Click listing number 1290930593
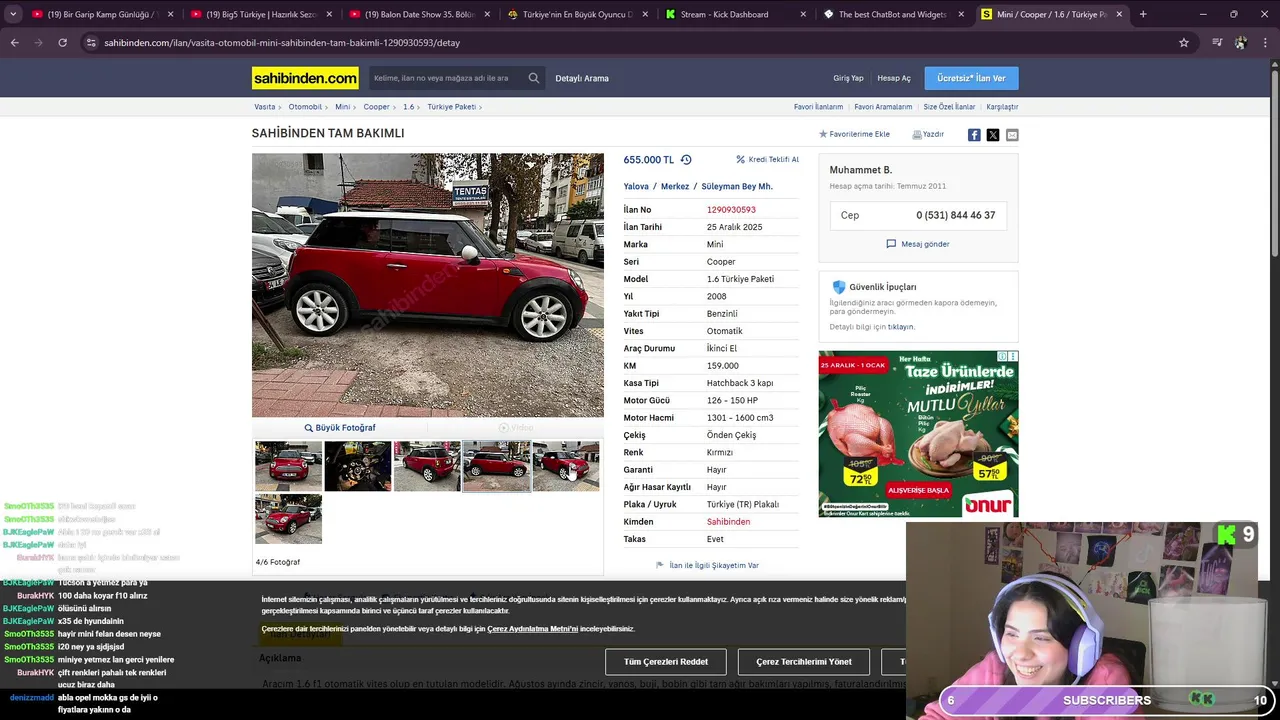Image resolution: width=1280 pixels, height=720 pixels. (x=731, y=210)
